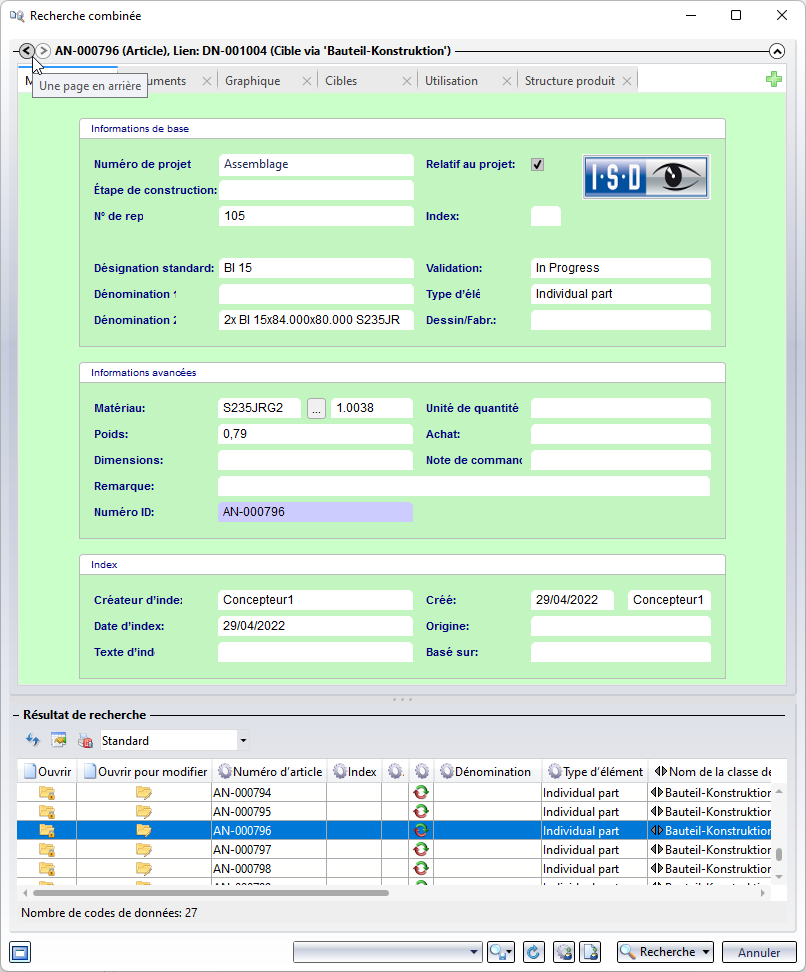Sort by Ouvrir pour modifier column header
This screenshot has width=806, height=972.
coord(145,772)
